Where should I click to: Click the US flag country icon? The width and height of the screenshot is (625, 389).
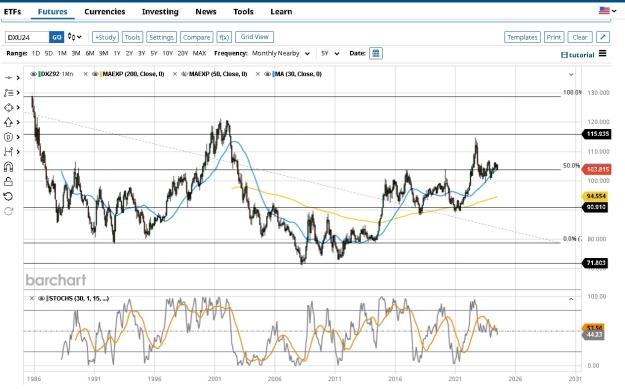(604, 10)
